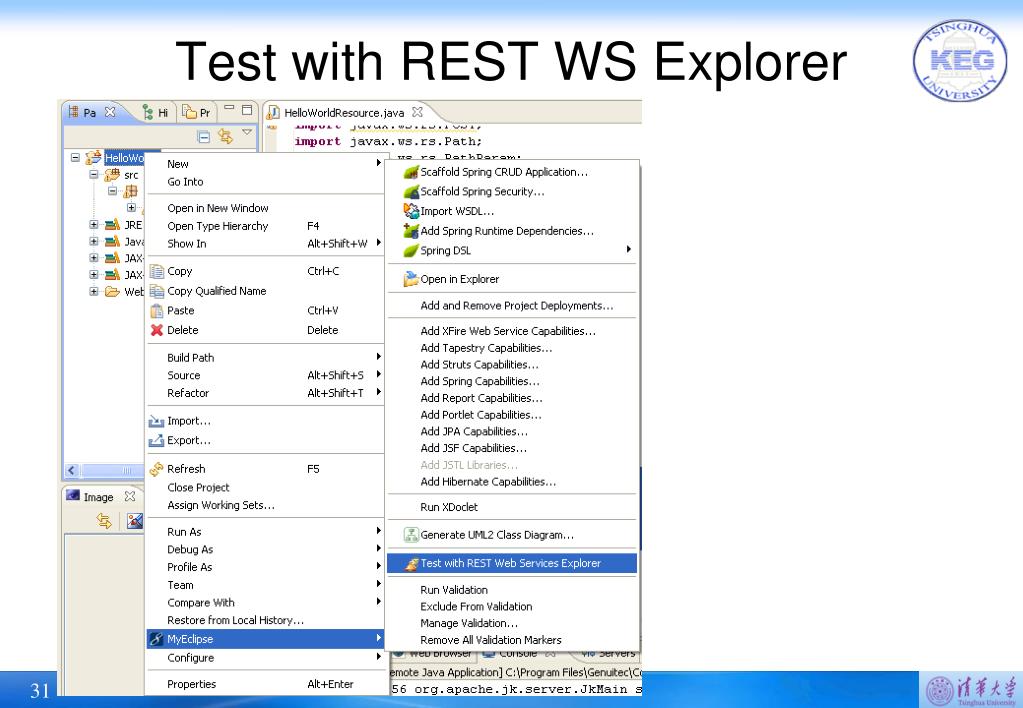Click Import WSDL menu item
The image size is (1023, 708).
click(x=457, y=211)
